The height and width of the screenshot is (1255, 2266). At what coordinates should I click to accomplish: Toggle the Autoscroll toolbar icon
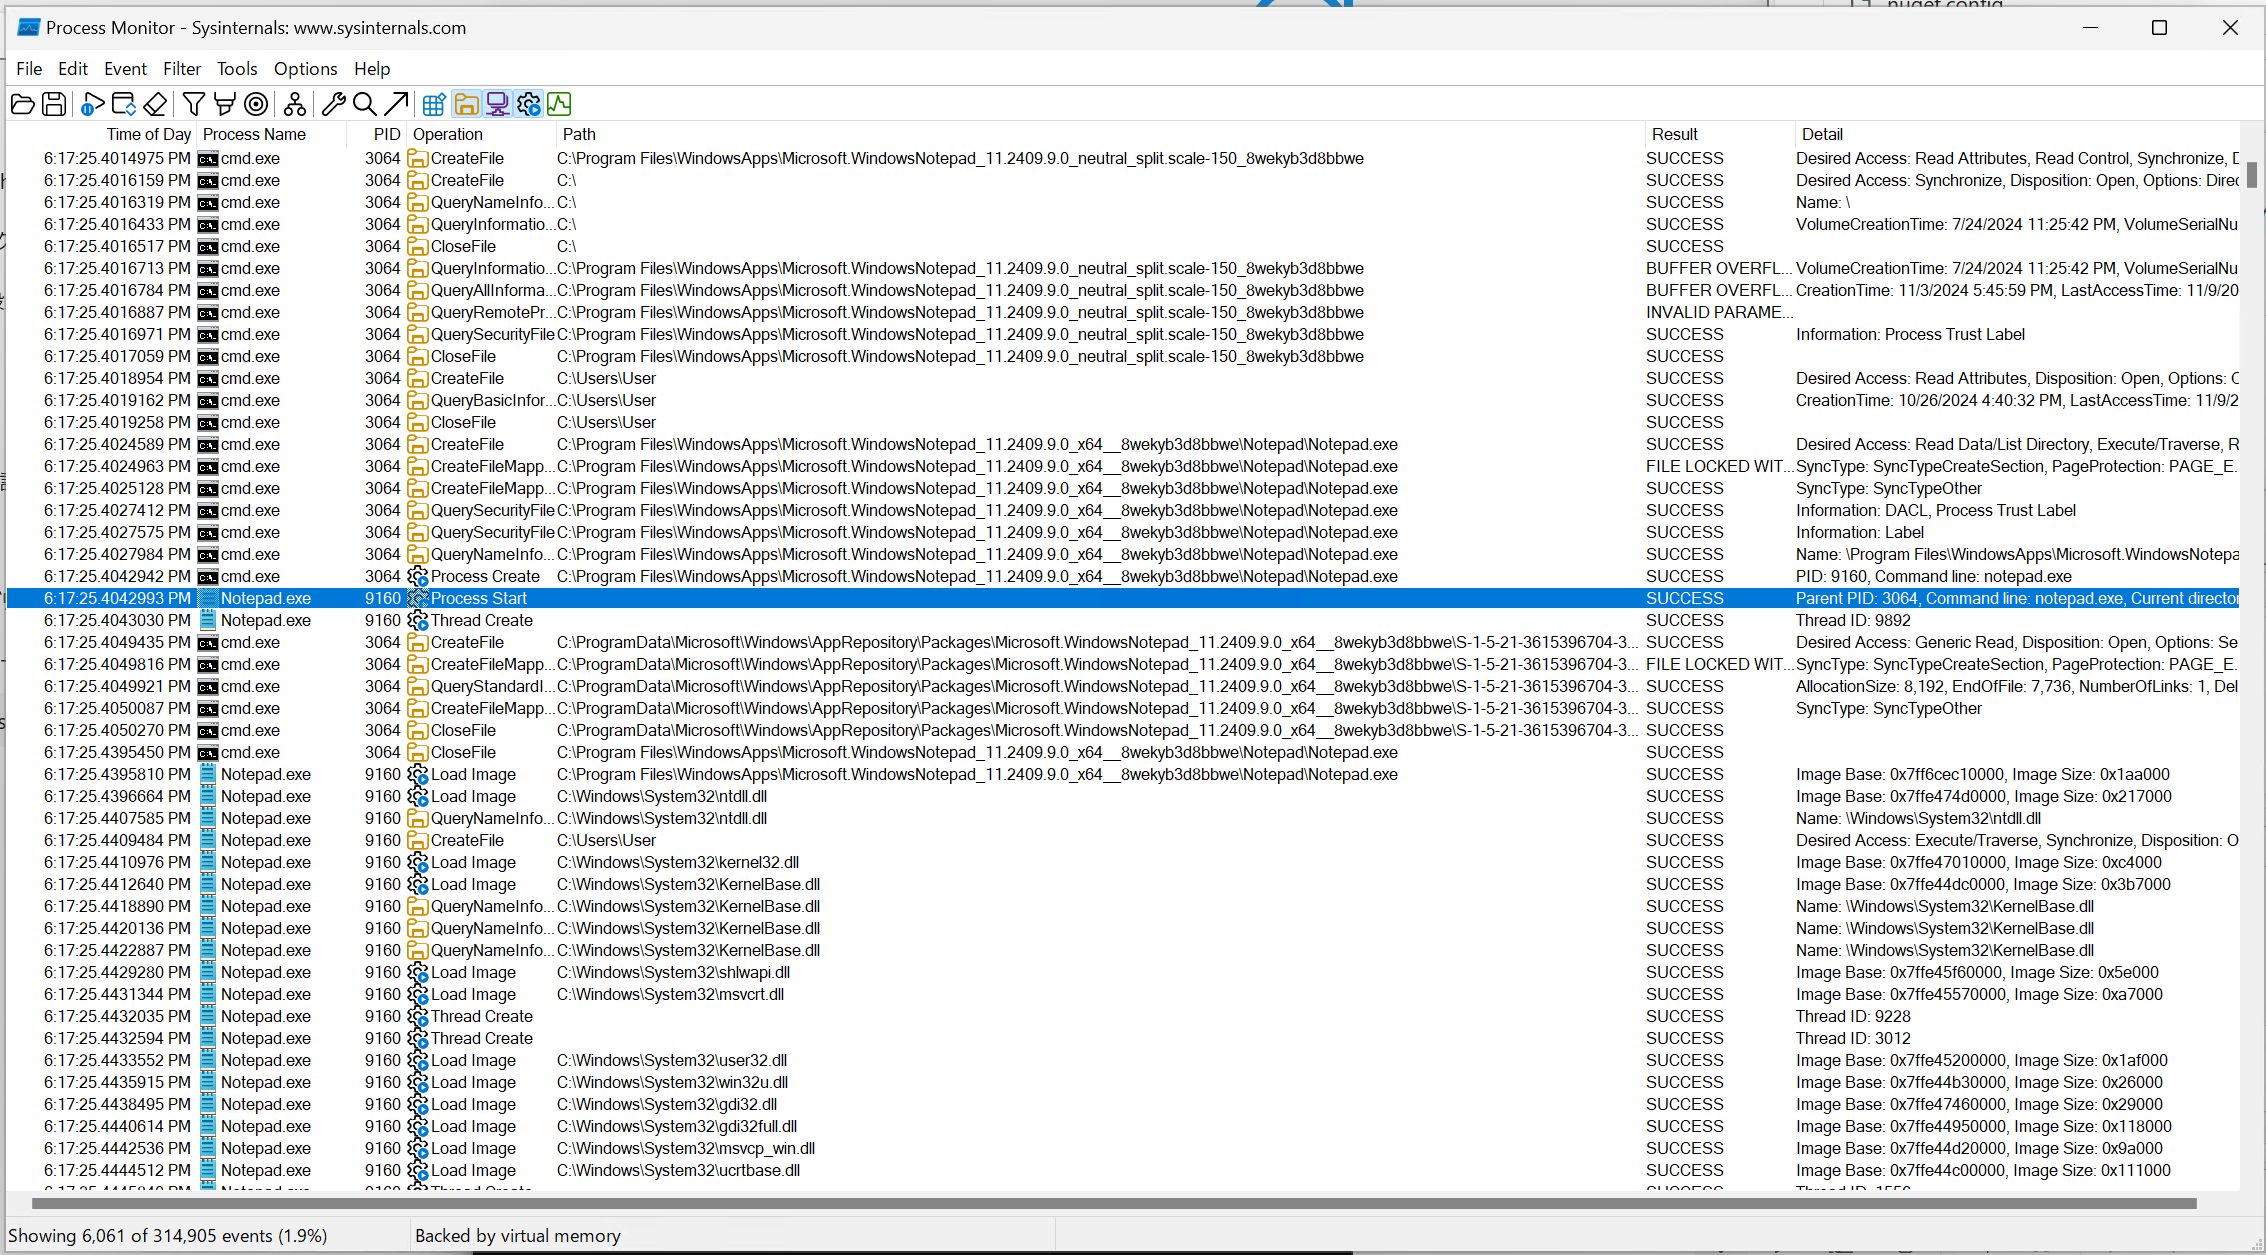(124, 104)
